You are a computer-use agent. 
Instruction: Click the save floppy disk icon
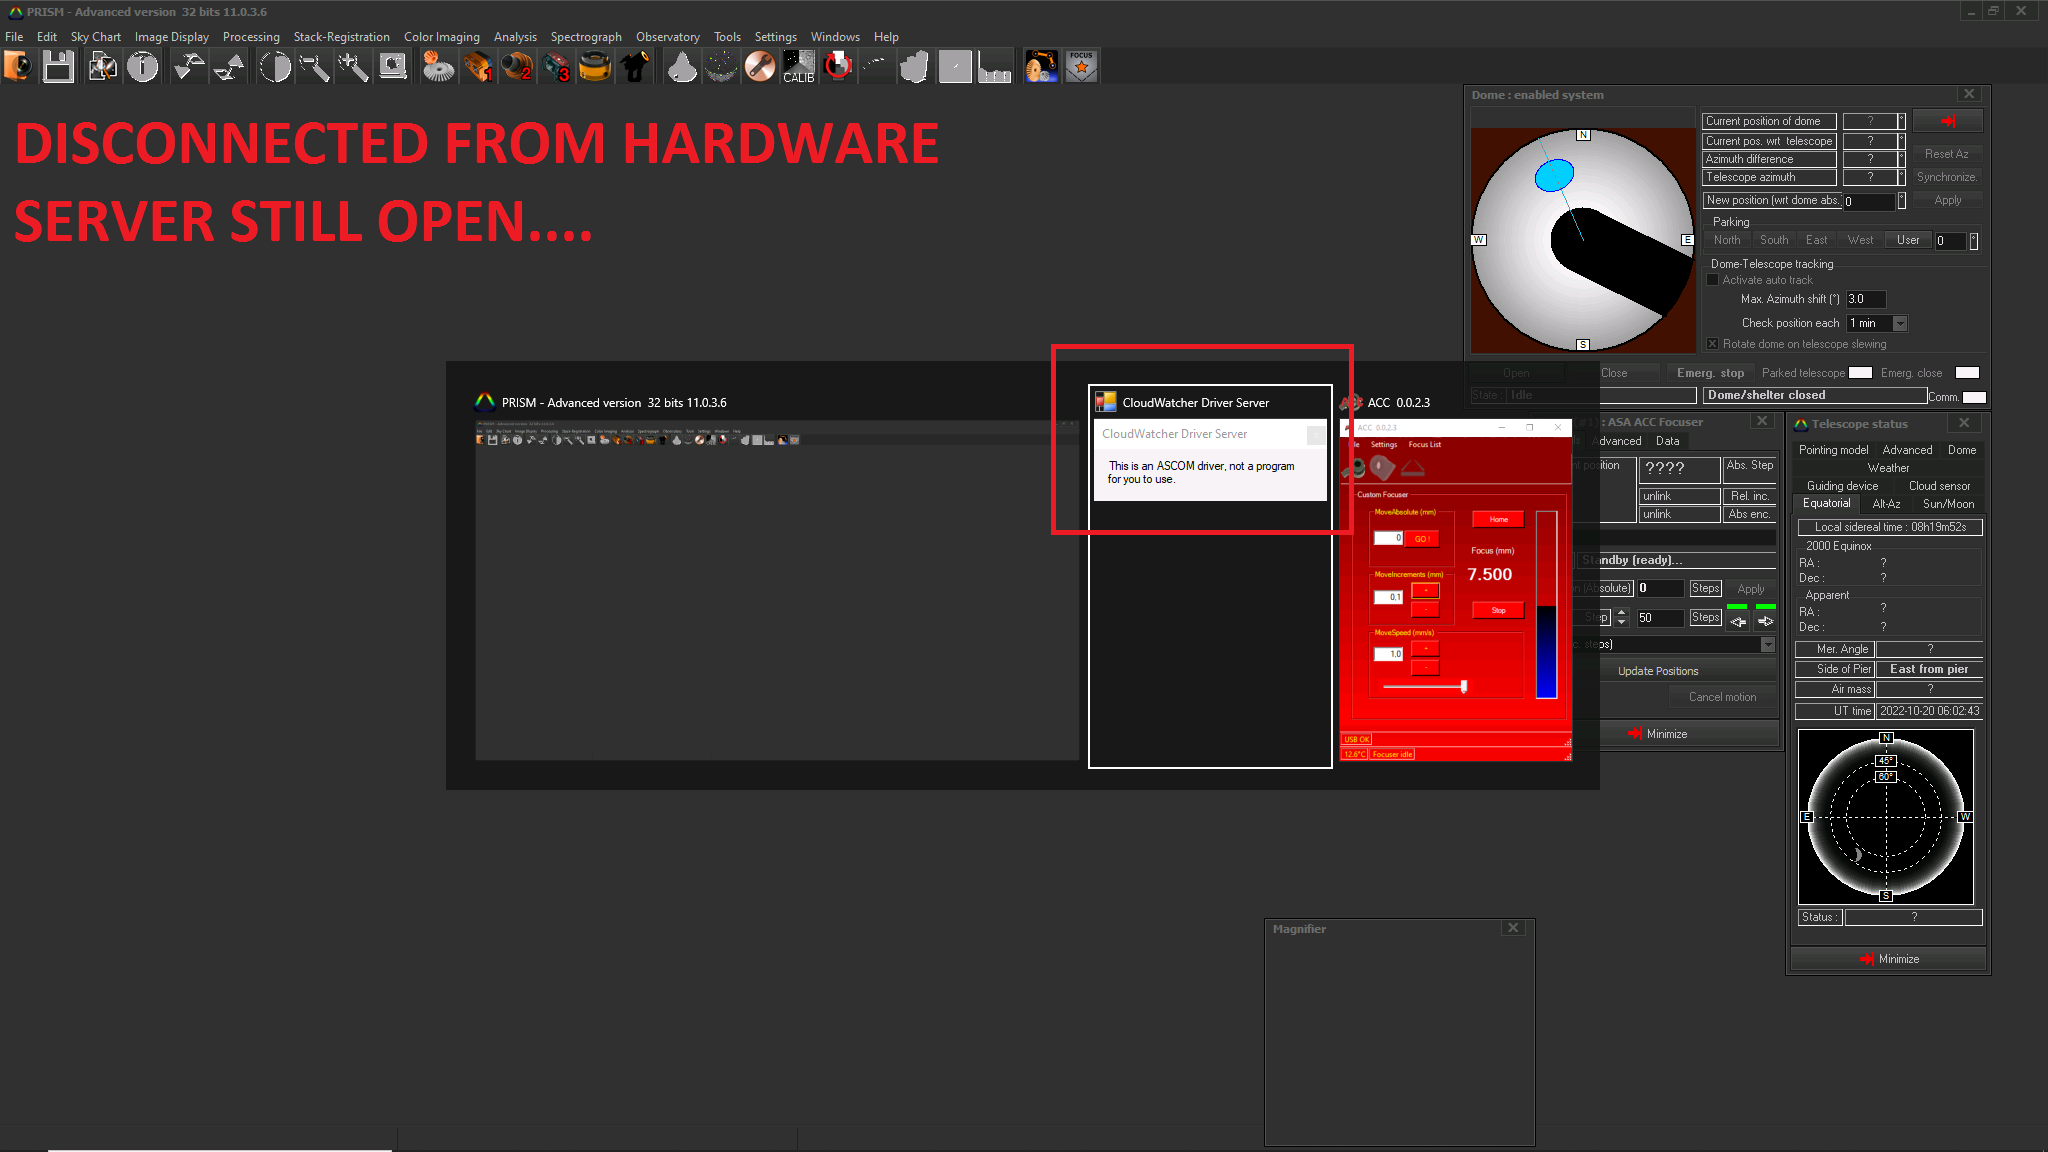point(58,67)
